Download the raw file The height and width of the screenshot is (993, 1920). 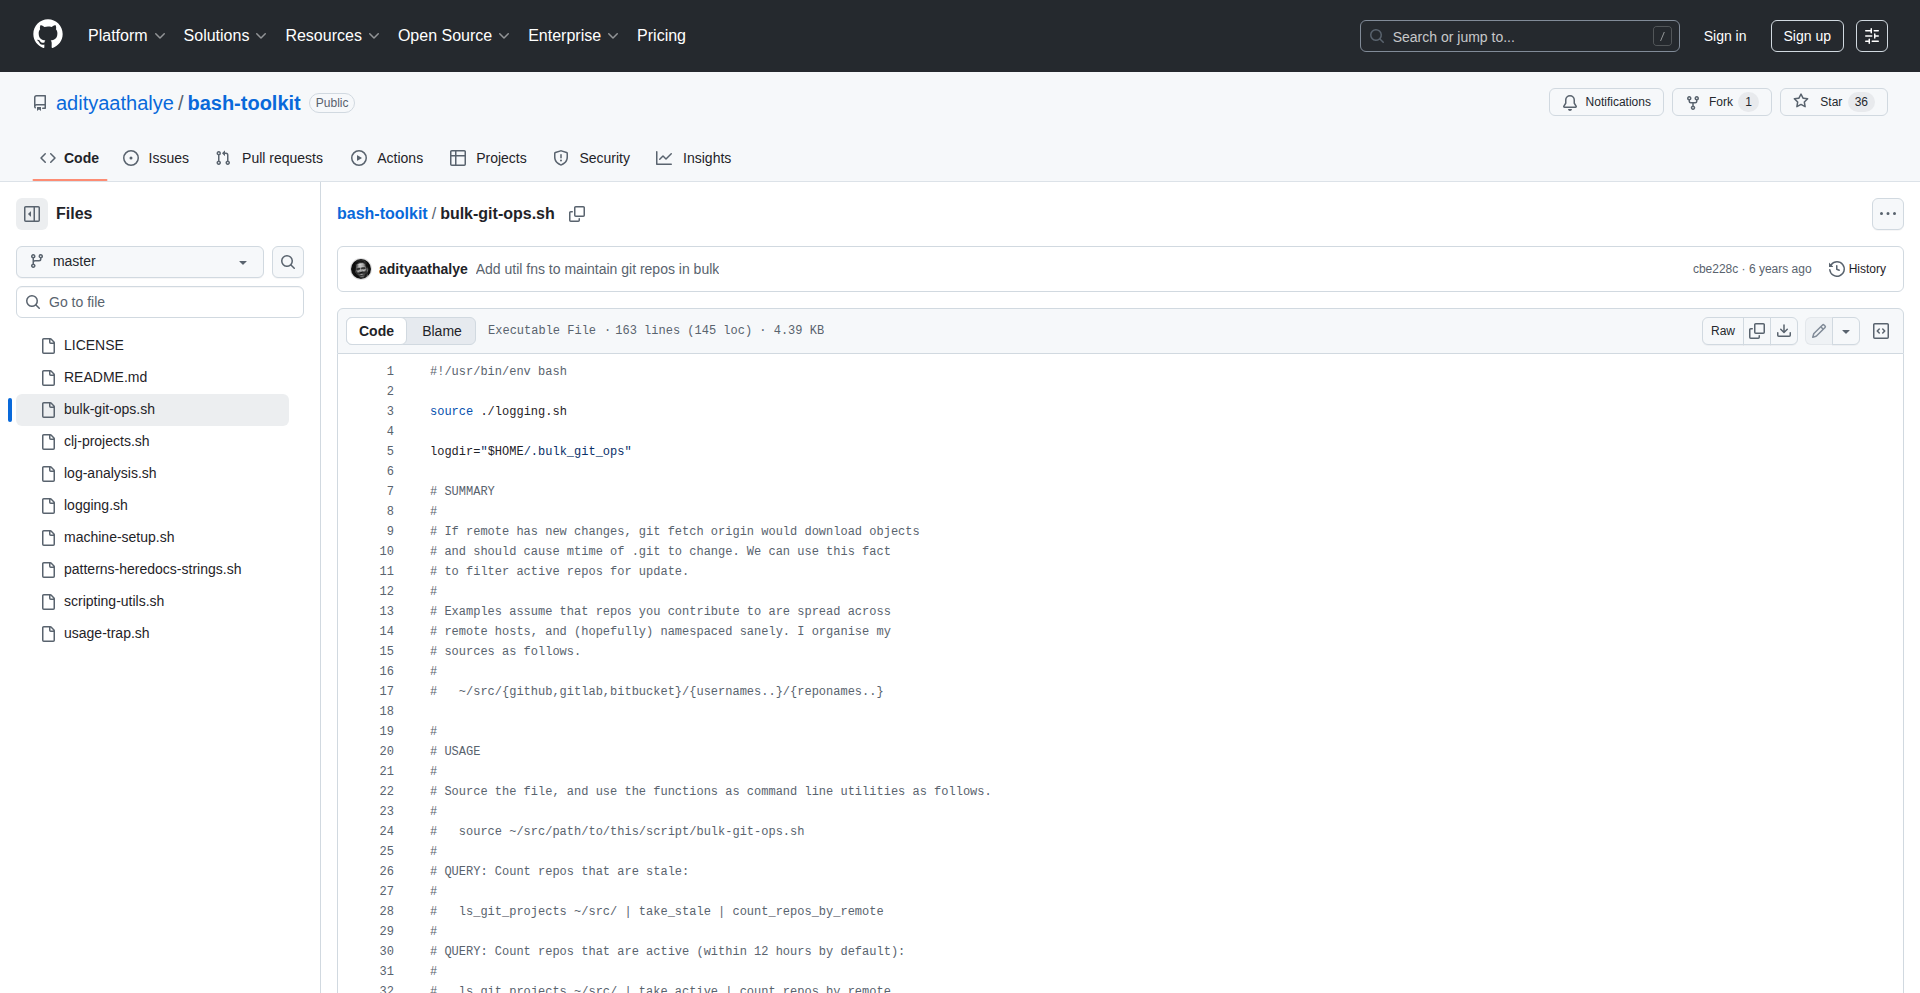1784,331
